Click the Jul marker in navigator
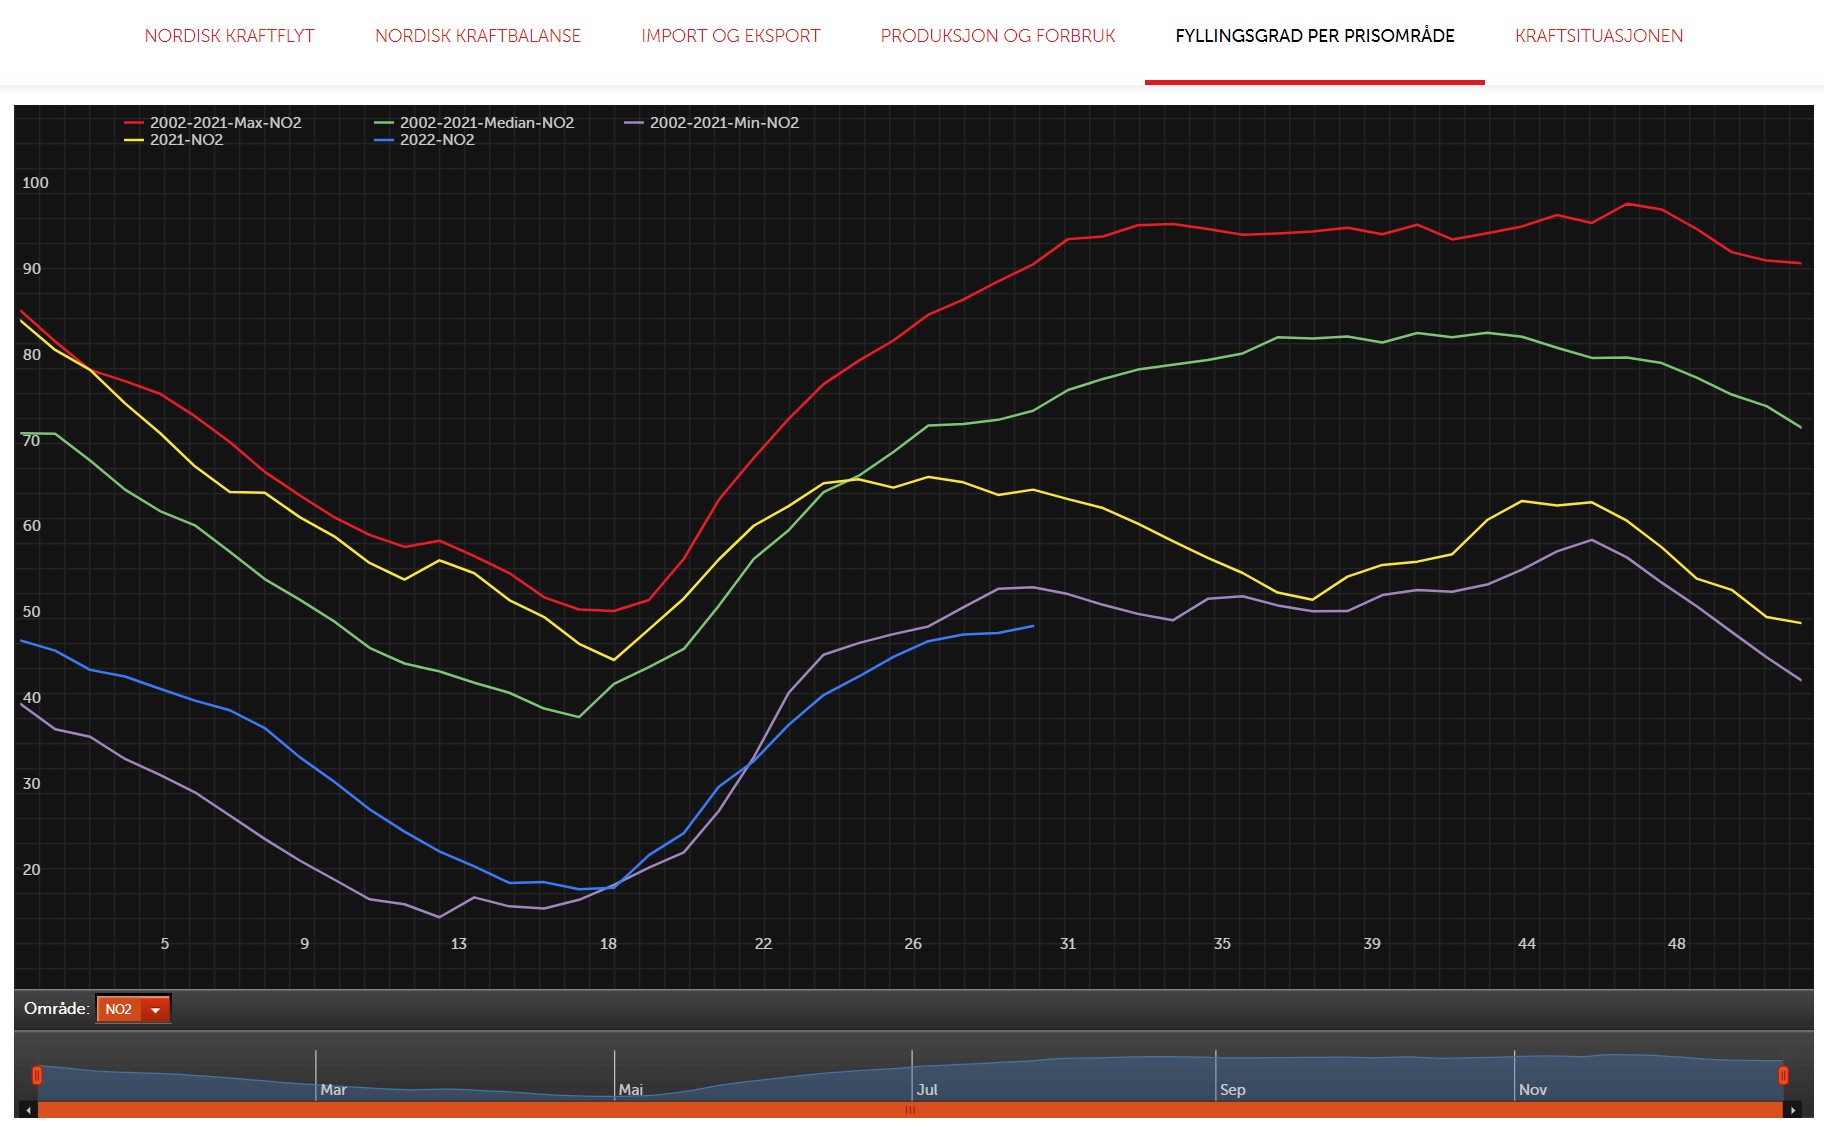The height and width of the screenshot is (1127, 1824). tap(927, 1090)
